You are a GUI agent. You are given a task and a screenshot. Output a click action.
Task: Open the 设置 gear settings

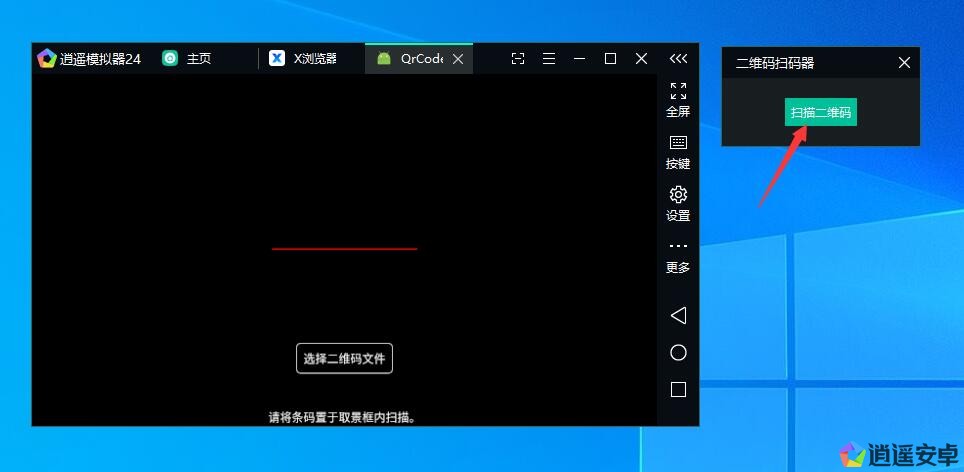pos(678,195)
